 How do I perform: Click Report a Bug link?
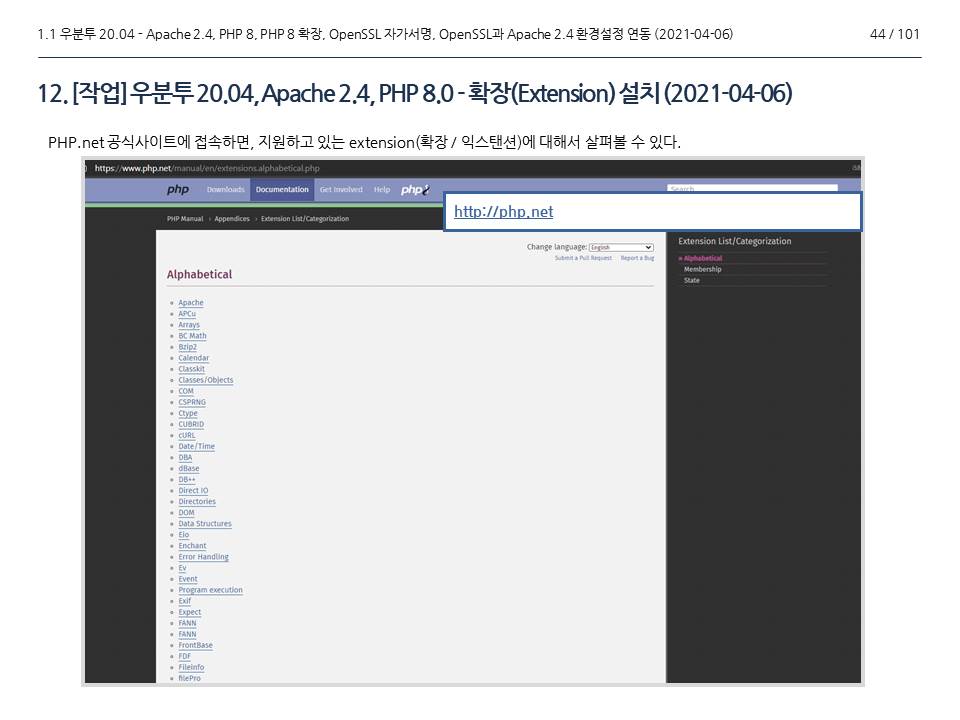coord(637,258)
